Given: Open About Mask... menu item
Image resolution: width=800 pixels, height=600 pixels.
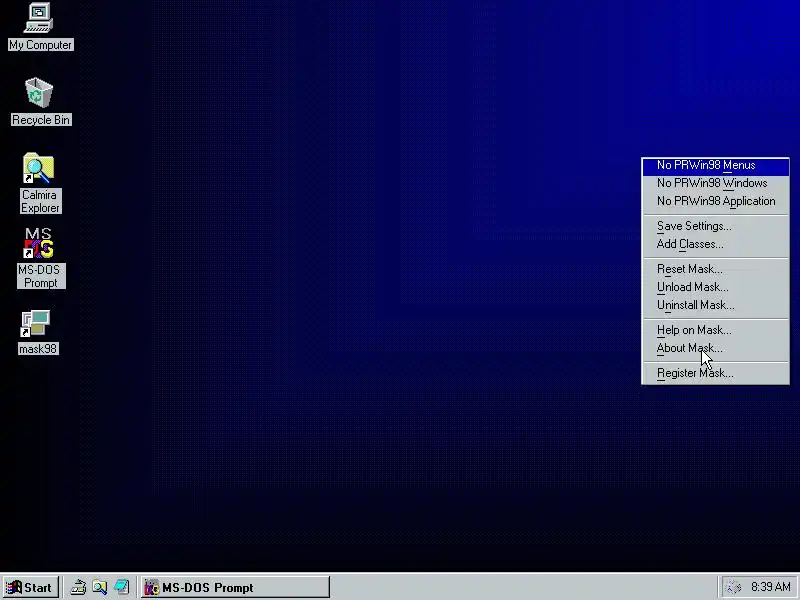Looking at the screenshot, I should pos(715,348).
